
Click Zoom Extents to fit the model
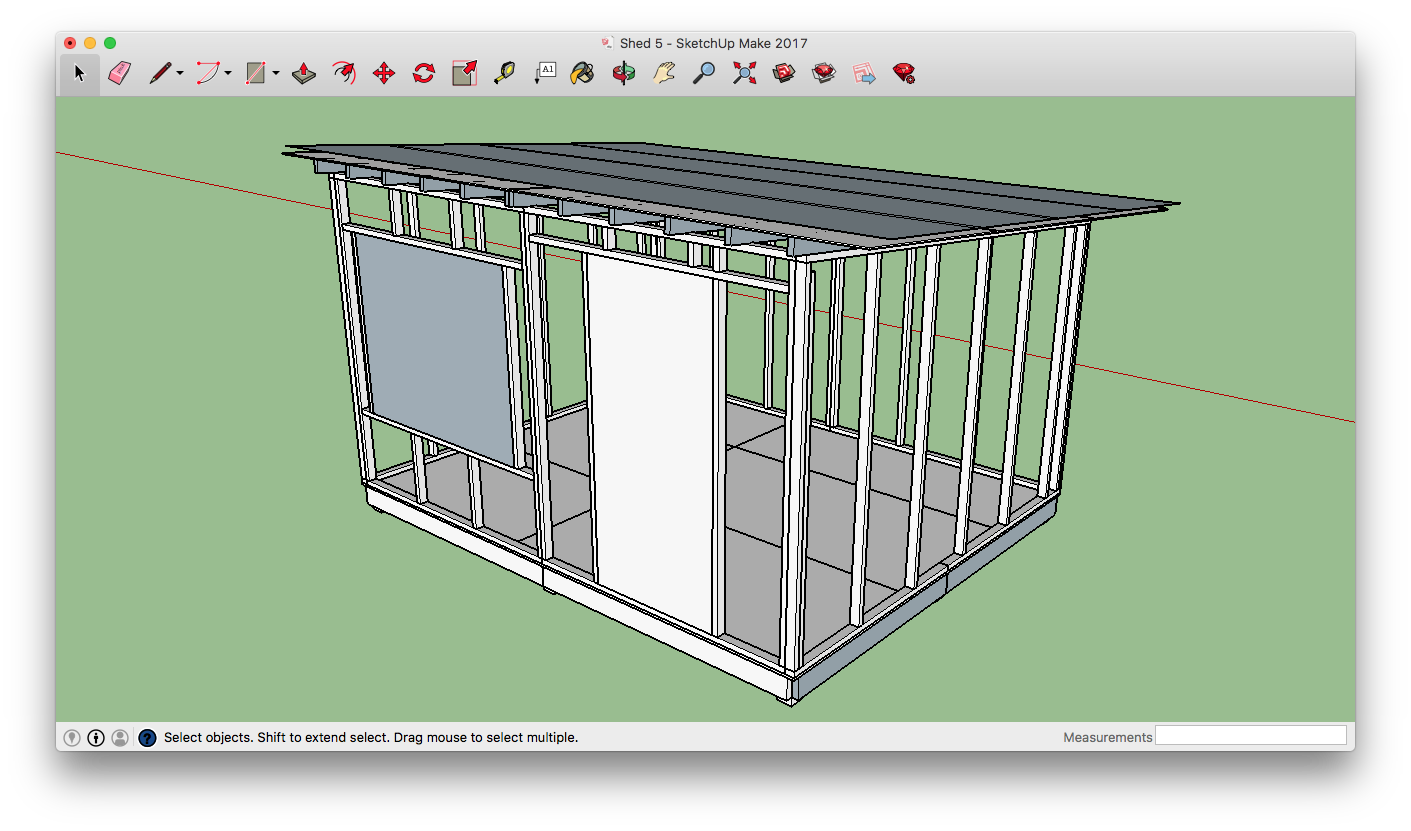[x=743, y=72]
